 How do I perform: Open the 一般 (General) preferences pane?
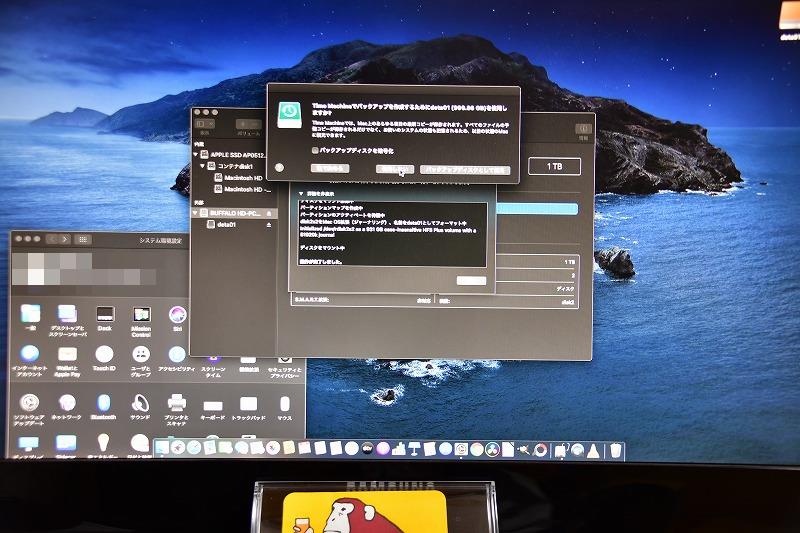coord(31,317)
